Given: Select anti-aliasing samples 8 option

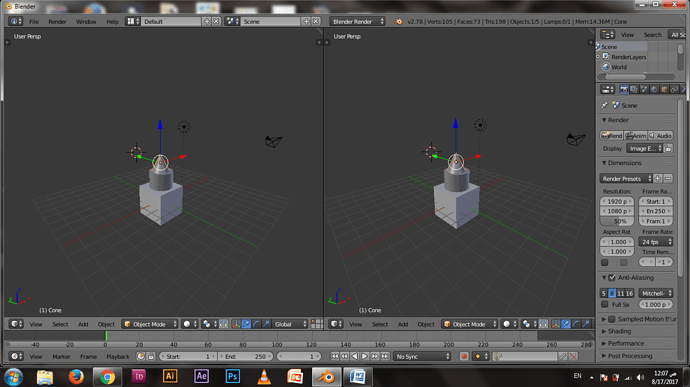Looking at the screenshot, I should (x=612, y=293).
